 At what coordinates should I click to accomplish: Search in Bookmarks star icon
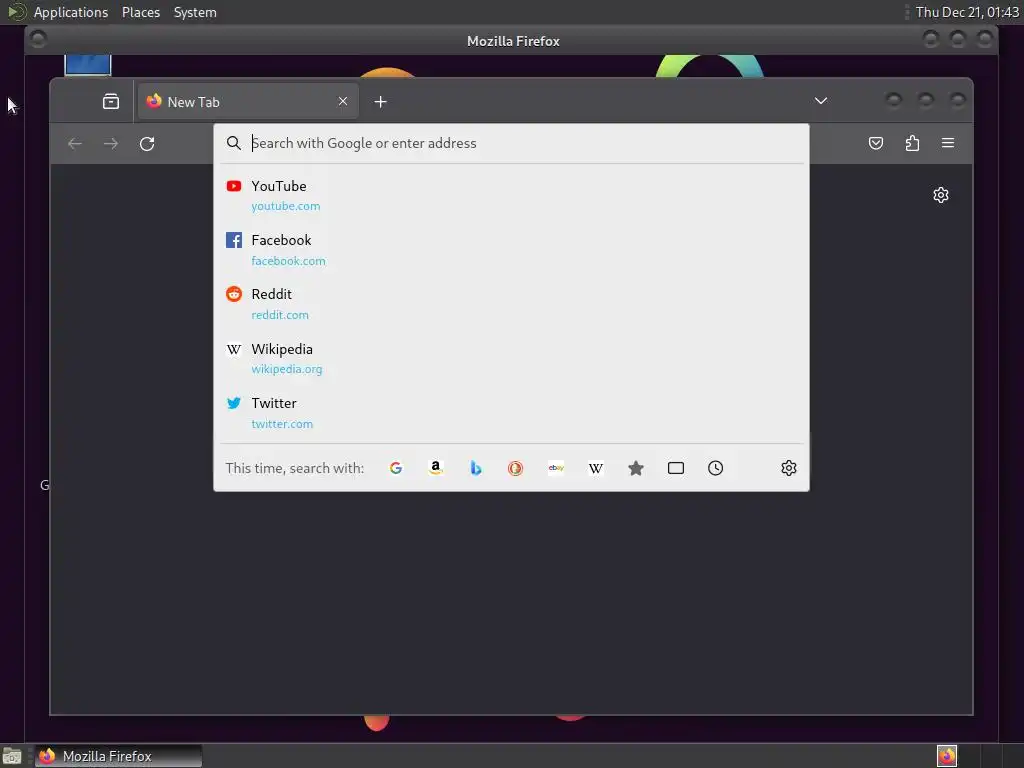click(636, 468)
